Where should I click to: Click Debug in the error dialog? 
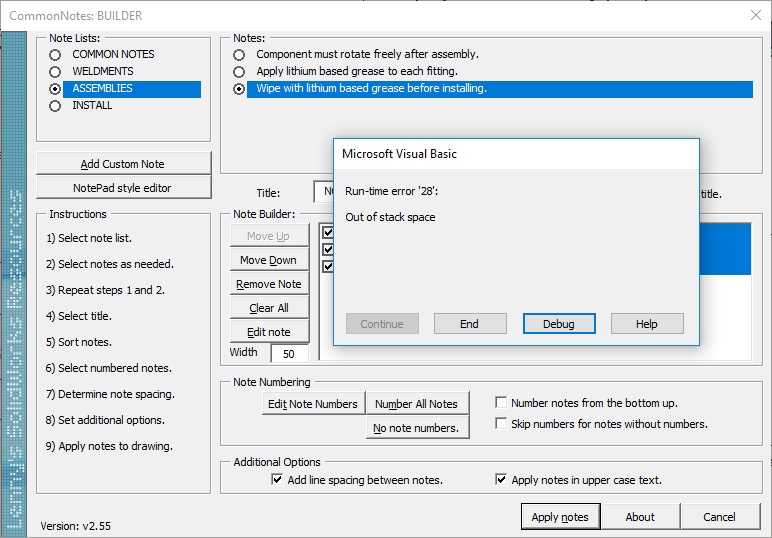coord(559,323)
